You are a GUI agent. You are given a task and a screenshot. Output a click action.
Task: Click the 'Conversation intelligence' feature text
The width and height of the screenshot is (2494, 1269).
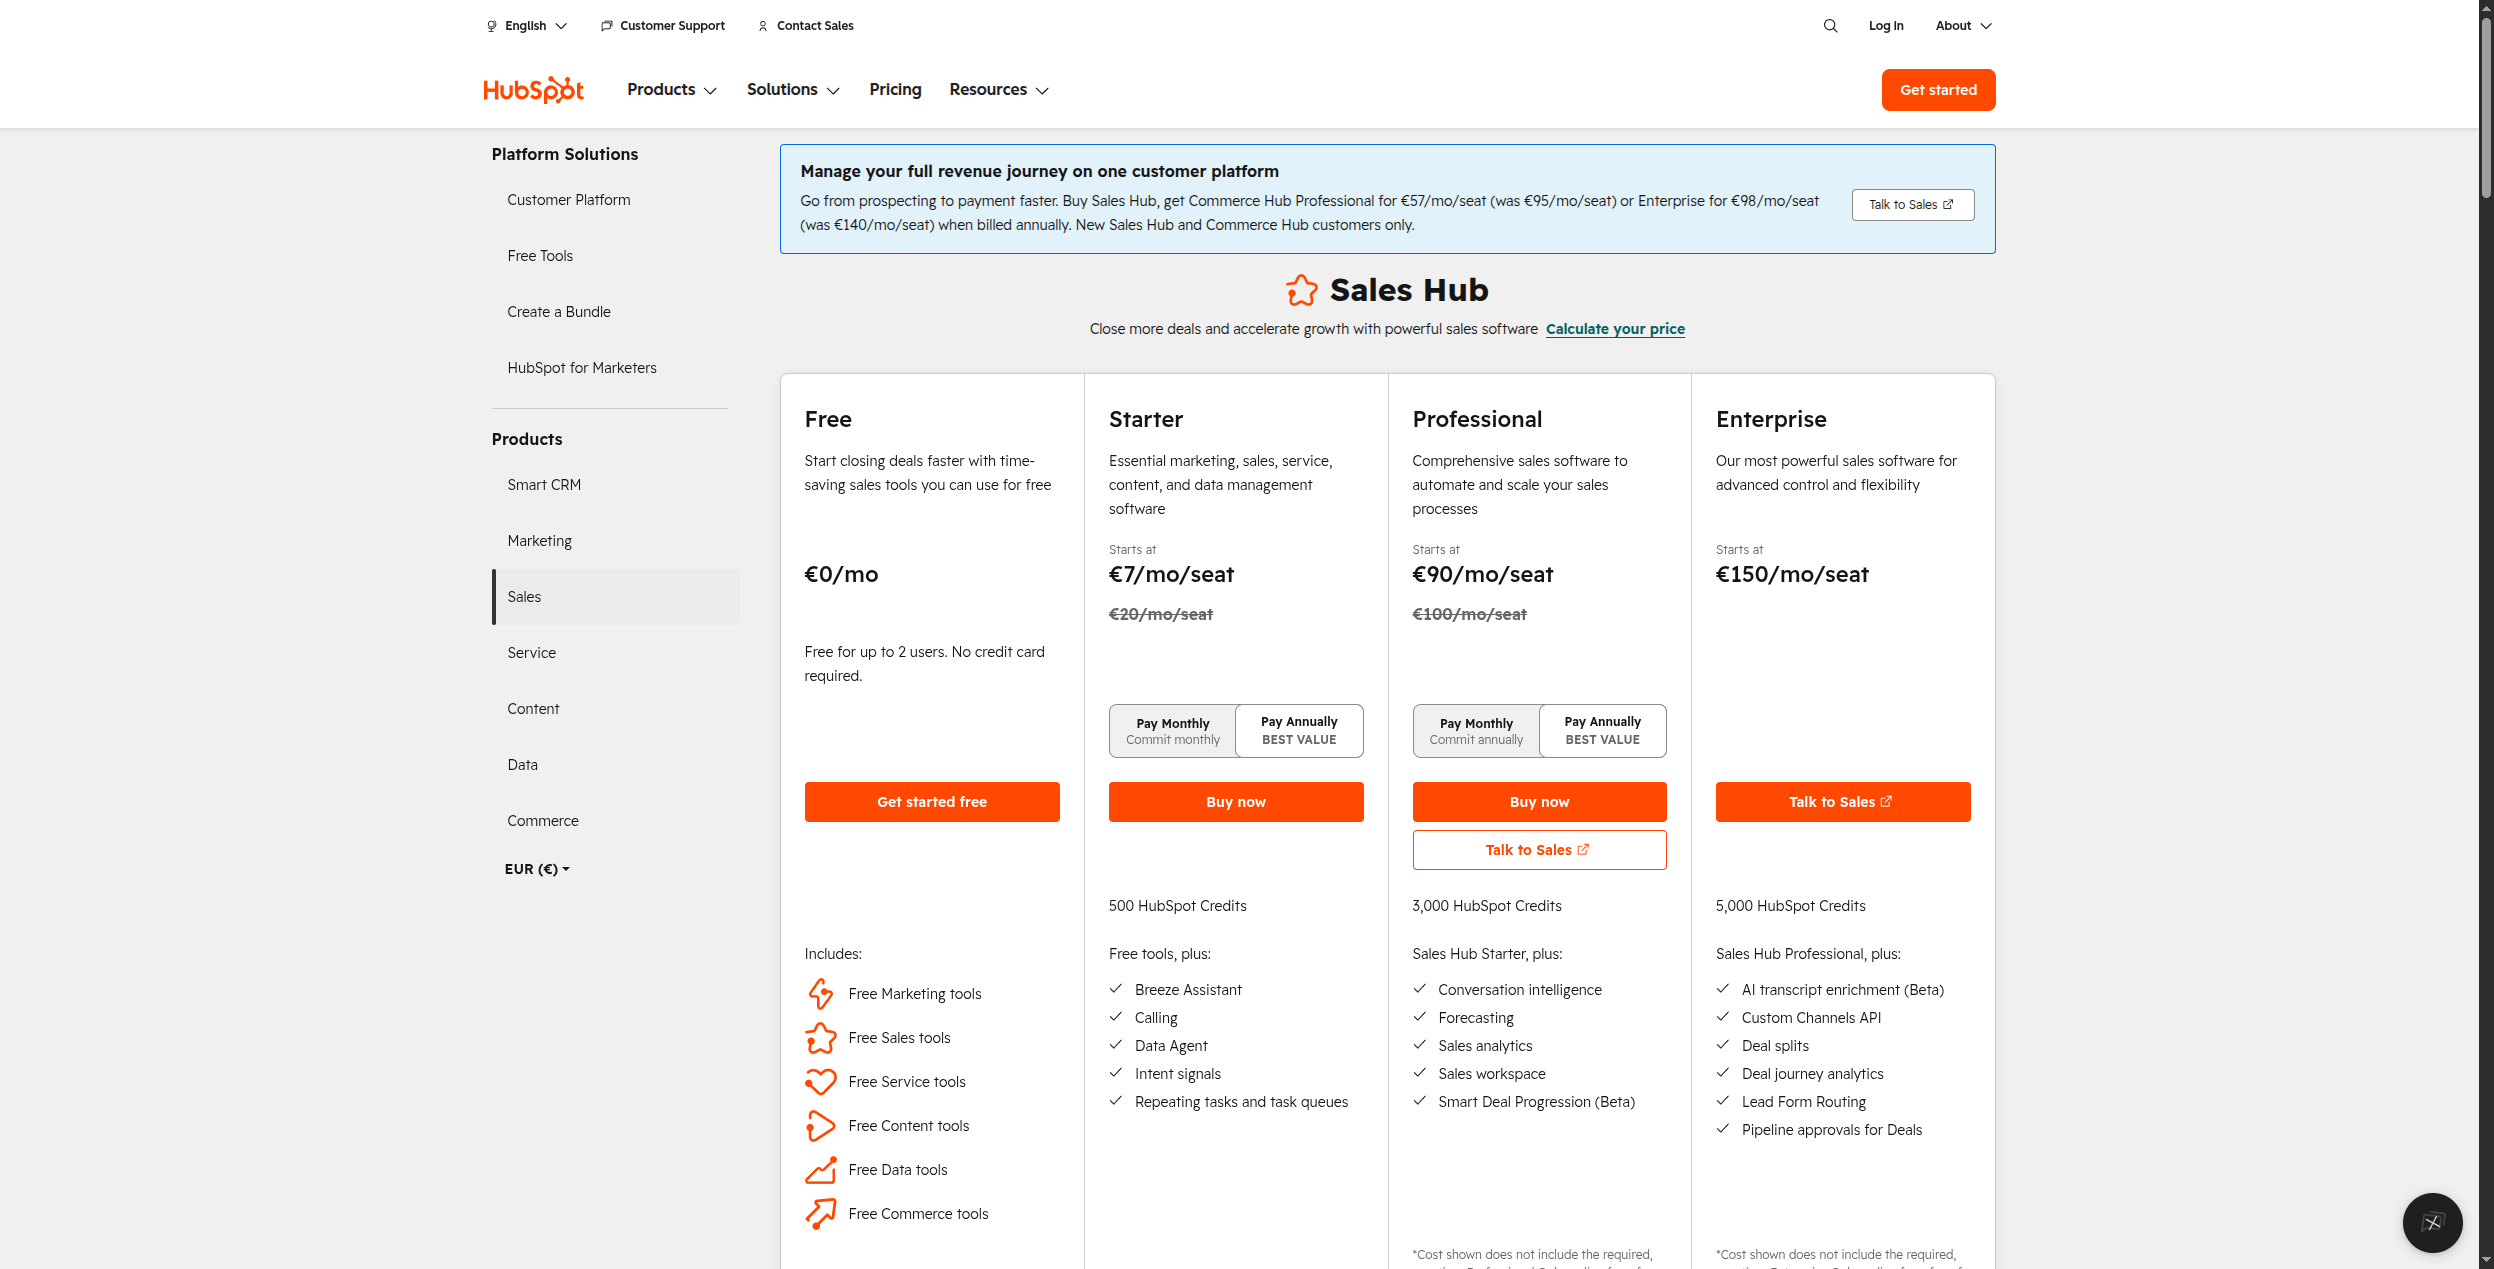coord(1519,990)
